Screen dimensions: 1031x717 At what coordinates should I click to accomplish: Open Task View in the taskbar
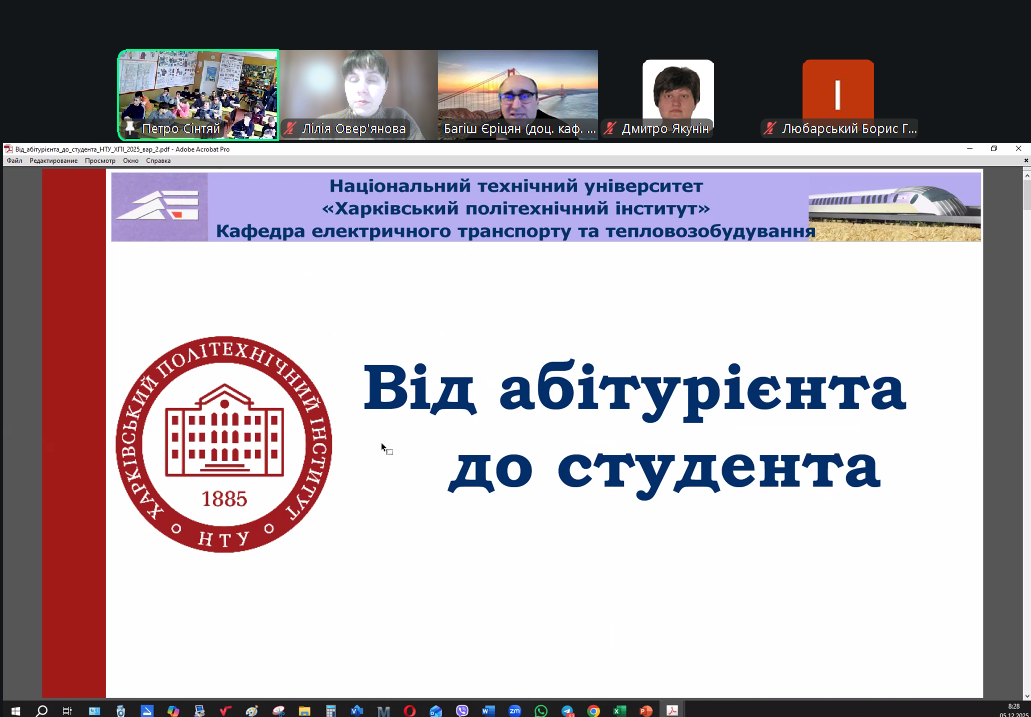click(x=68, y=710)
